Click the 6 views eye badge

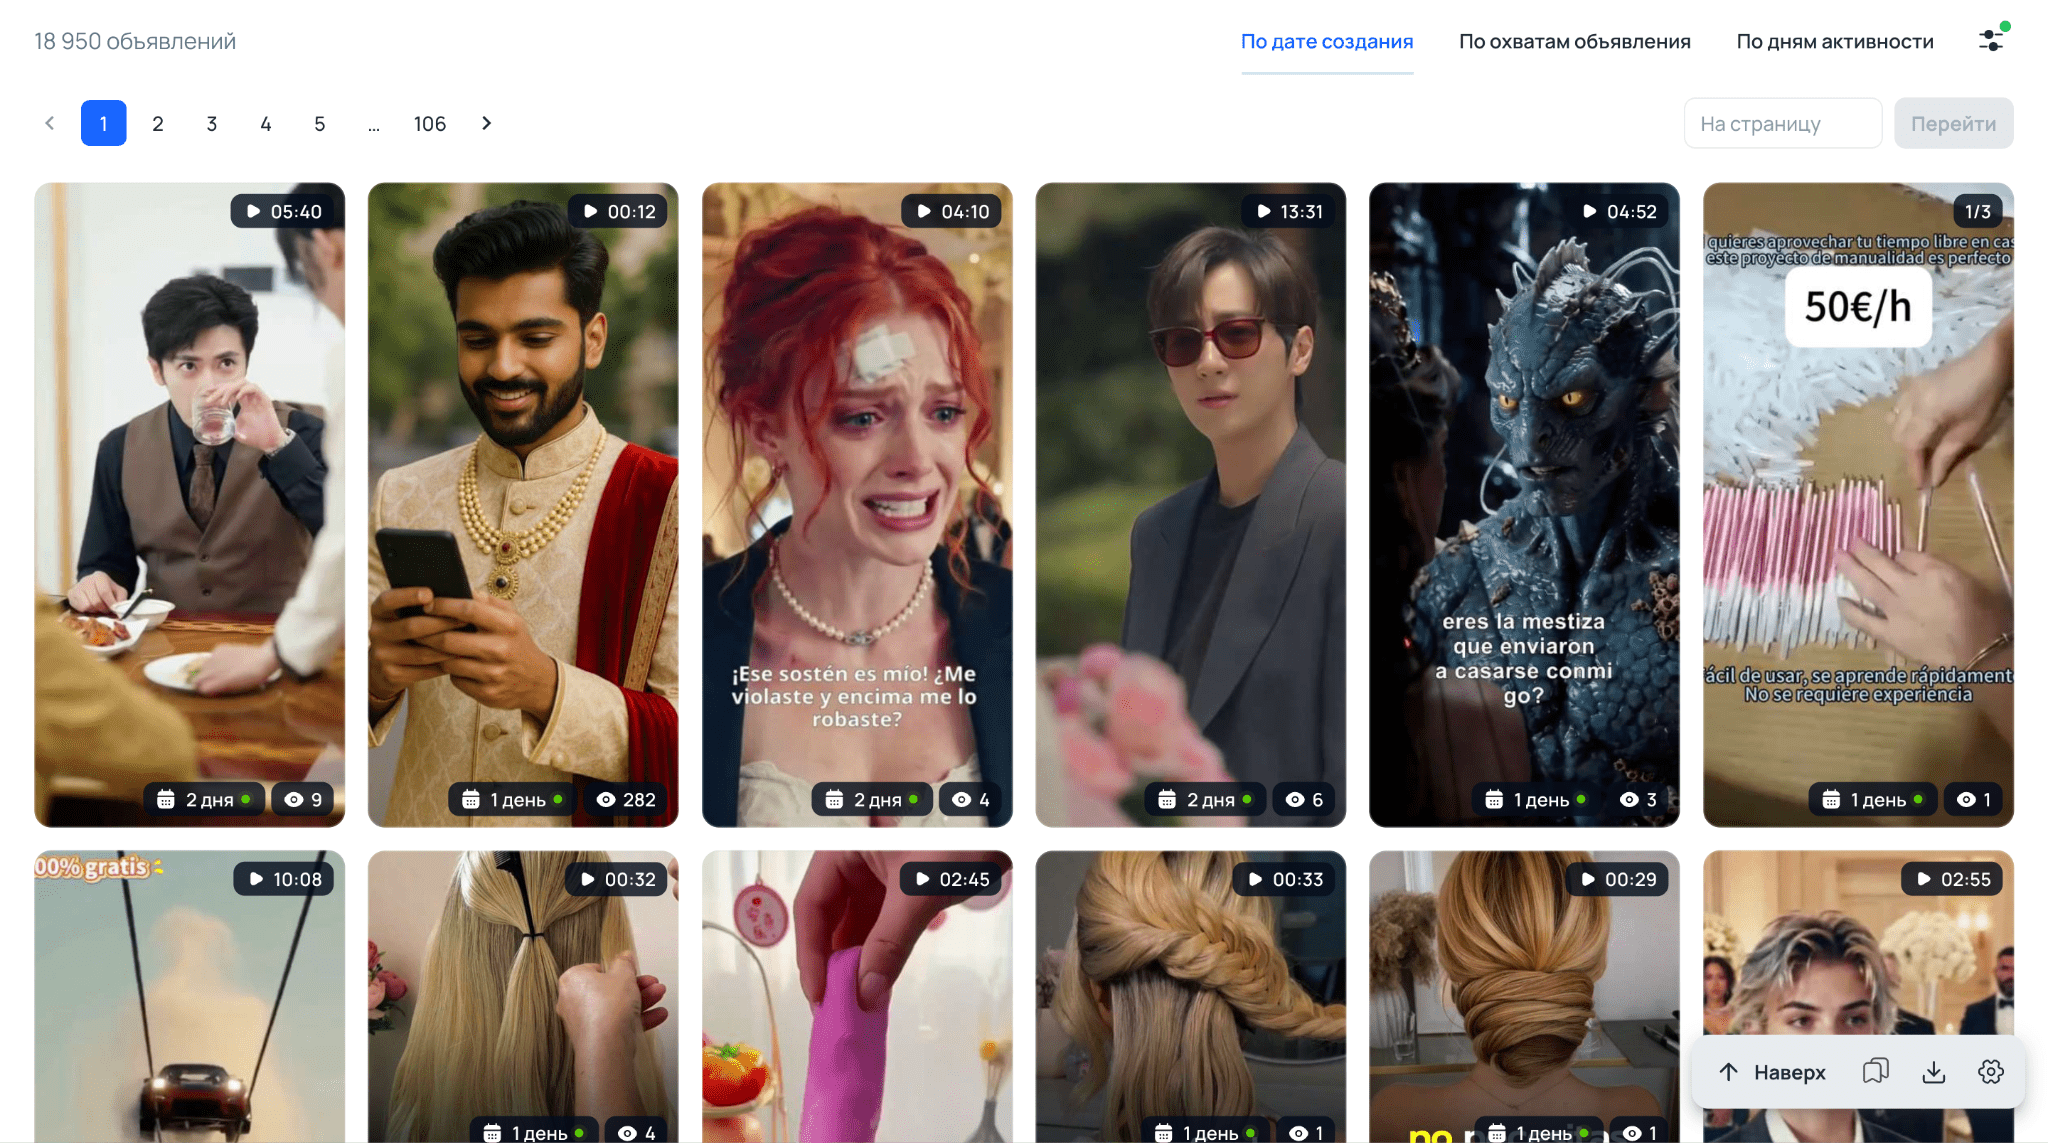pos(1304,799)
